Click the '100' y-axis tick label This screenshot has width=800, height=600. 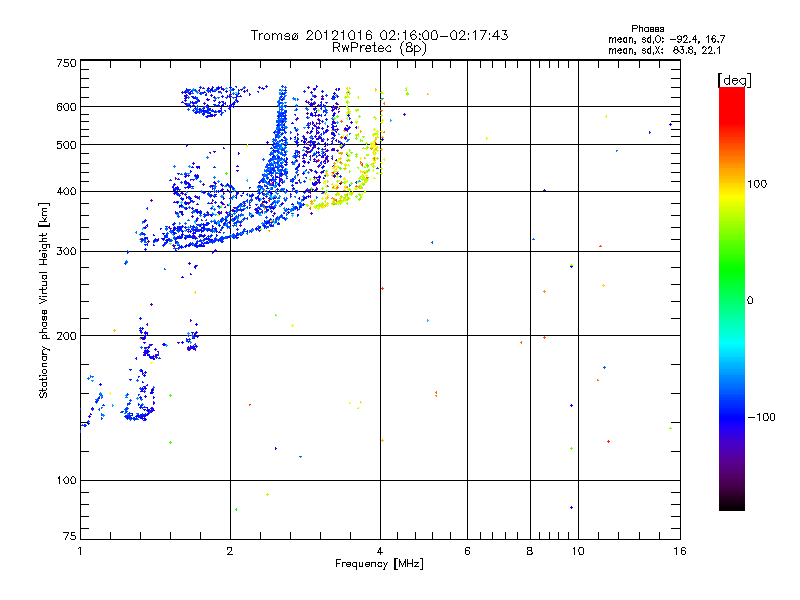pyautogui.click(x=66, y=480)
